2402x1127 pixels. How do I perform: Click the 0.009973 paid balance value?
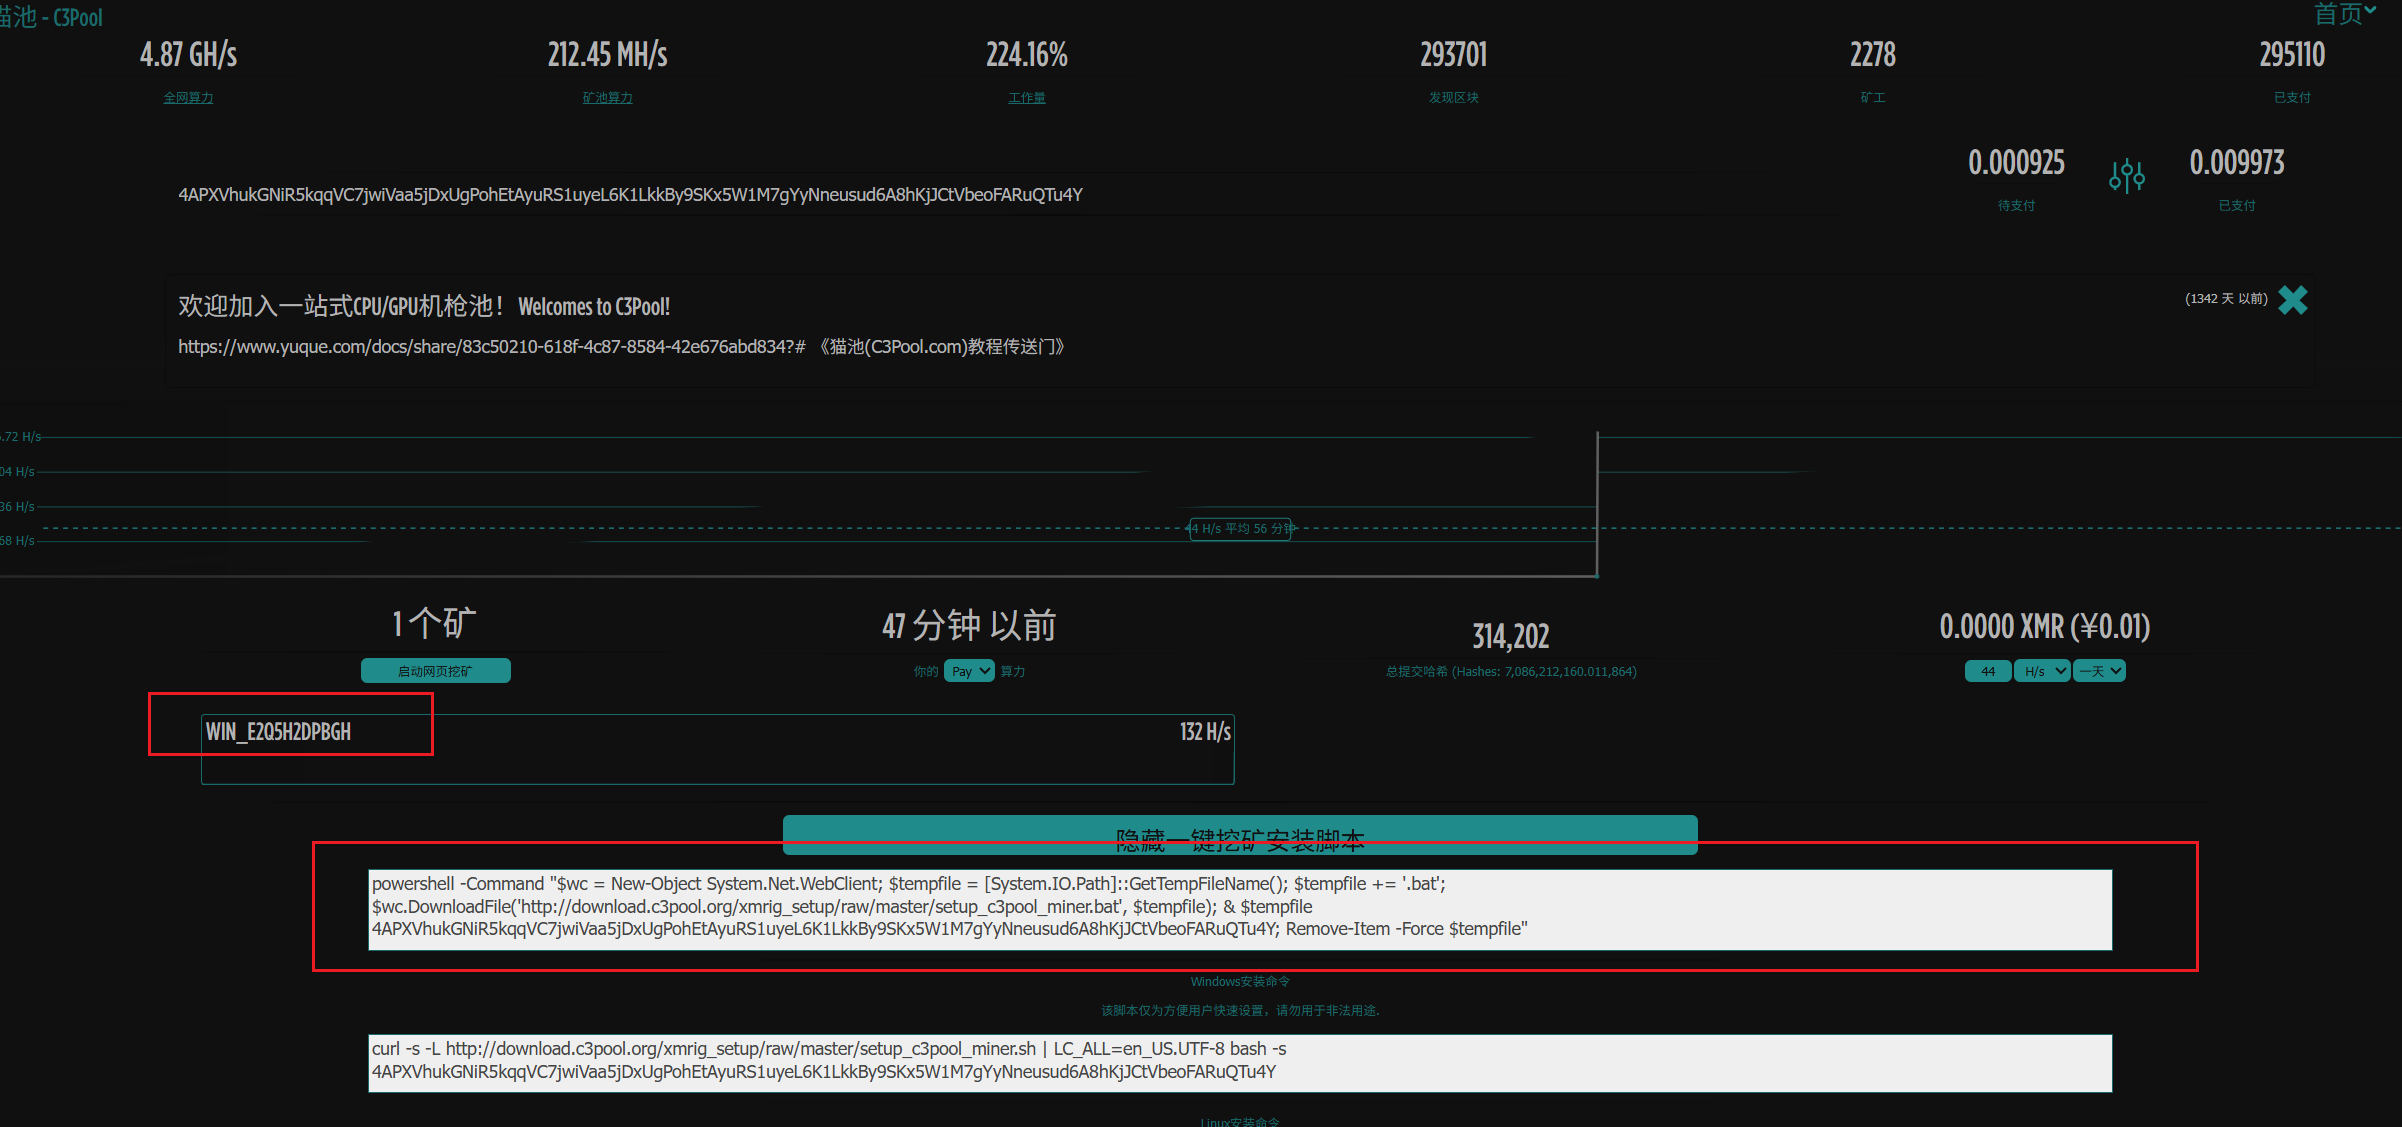pos(2237,163)
